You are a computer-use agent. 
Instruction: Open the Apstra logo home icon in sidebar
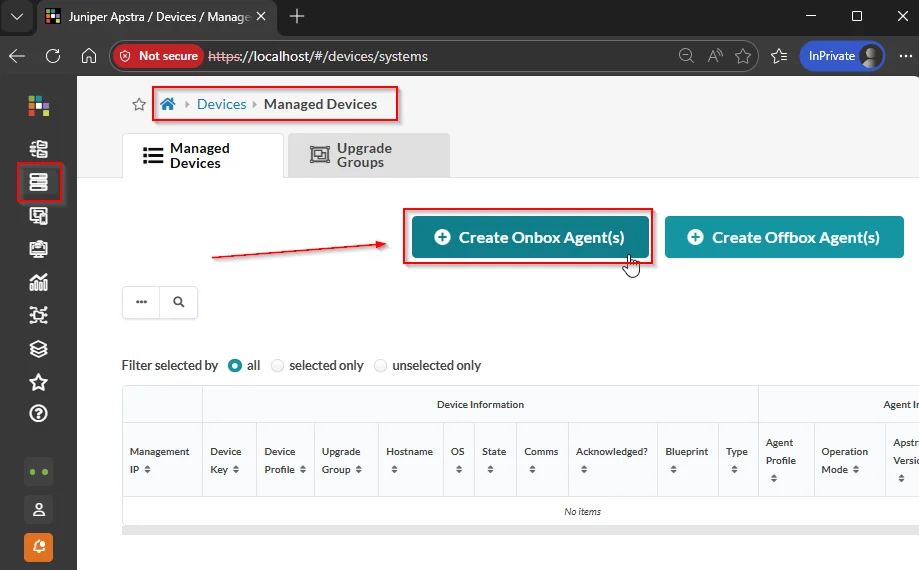tap(39, 106)
